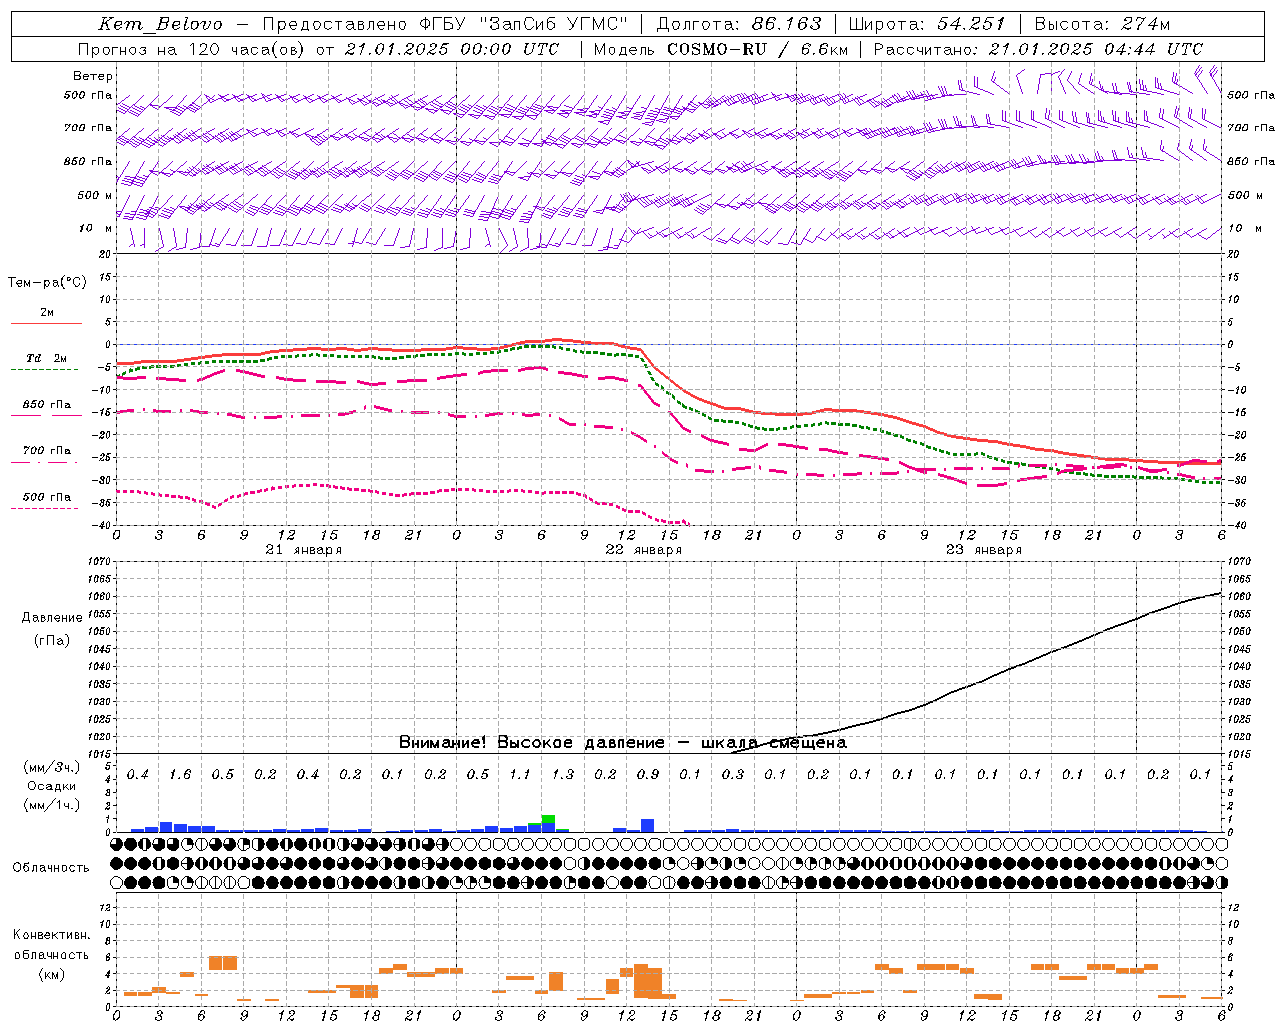Screen dimensions: 1280x1024
Task: Select the "Широта: 54.251" latitude text
Action: point(926,24)
